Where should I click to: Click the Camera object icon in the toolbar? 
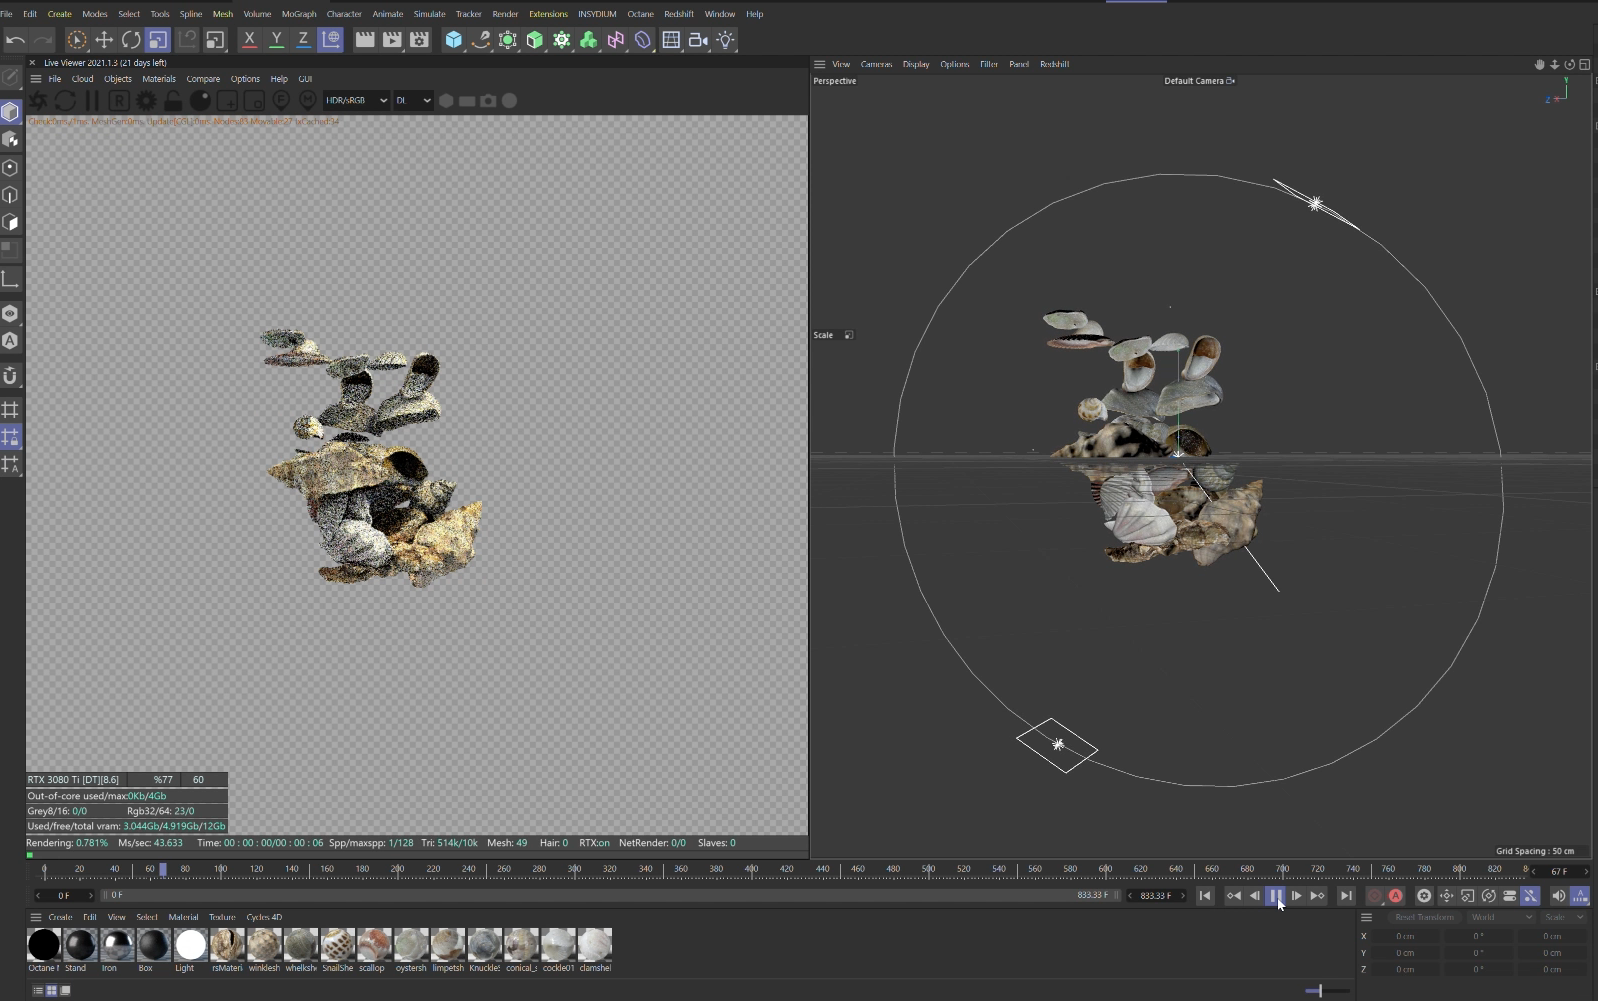click(698, 40)
